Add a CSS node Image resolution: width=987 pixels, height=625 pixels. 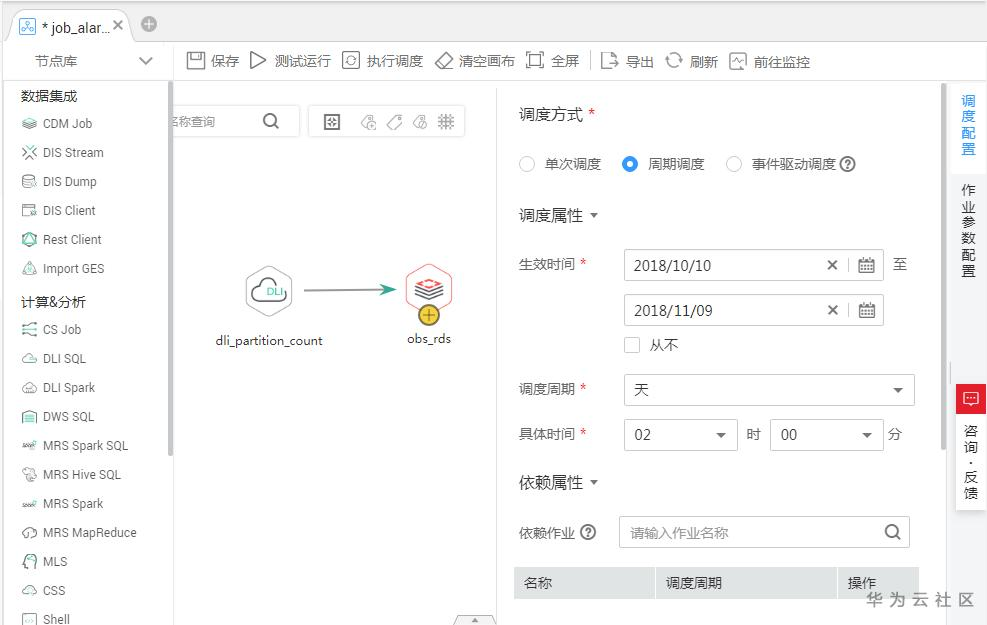click(43, 590)
